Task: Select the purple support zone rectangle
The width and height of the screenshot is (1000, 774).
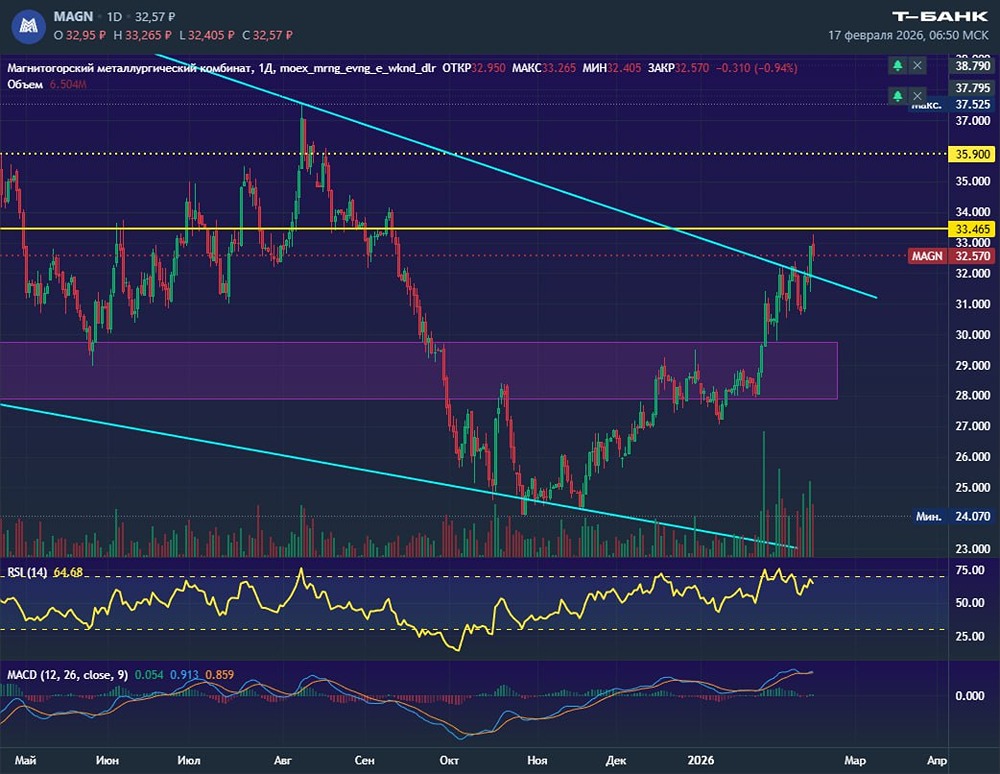Action: (x=418, y=370)
